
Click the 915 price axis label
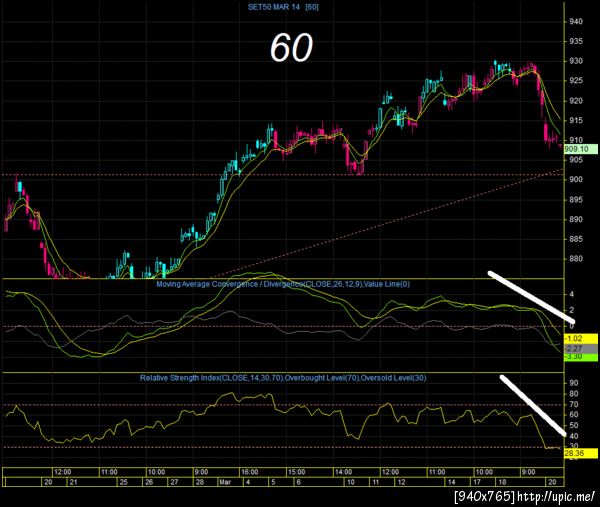pos(576,121)
